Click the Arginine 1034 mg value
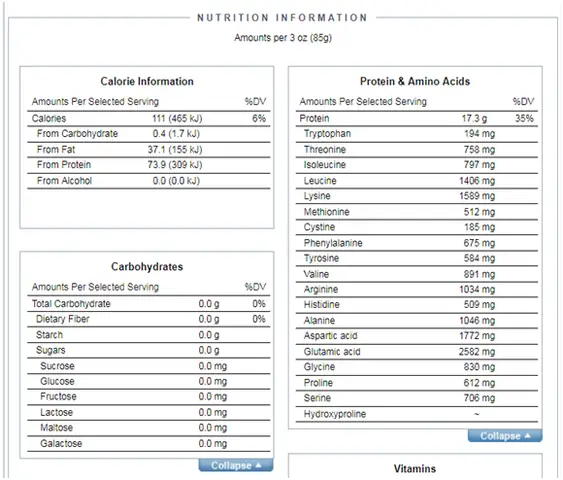Screen dimensions: 563x480 477,289
